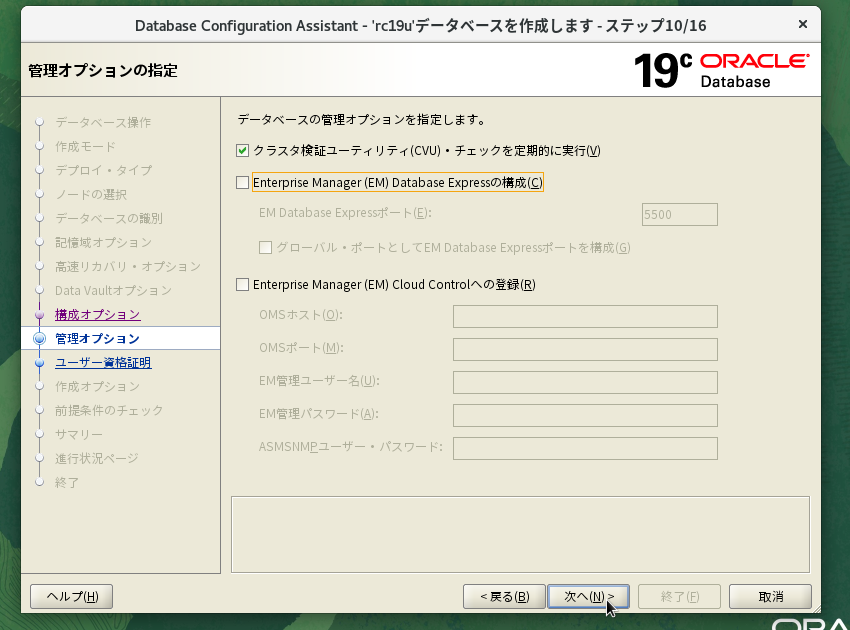Click the 前提条件のチェック step label
Viewport: 850px width, 630px height.
109,410
